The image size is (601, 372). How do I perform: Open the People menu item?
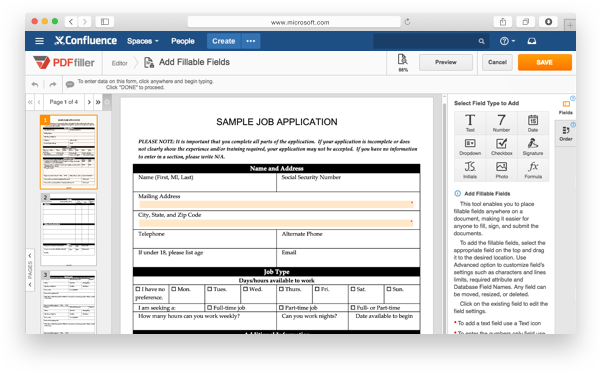click(183, 41)
